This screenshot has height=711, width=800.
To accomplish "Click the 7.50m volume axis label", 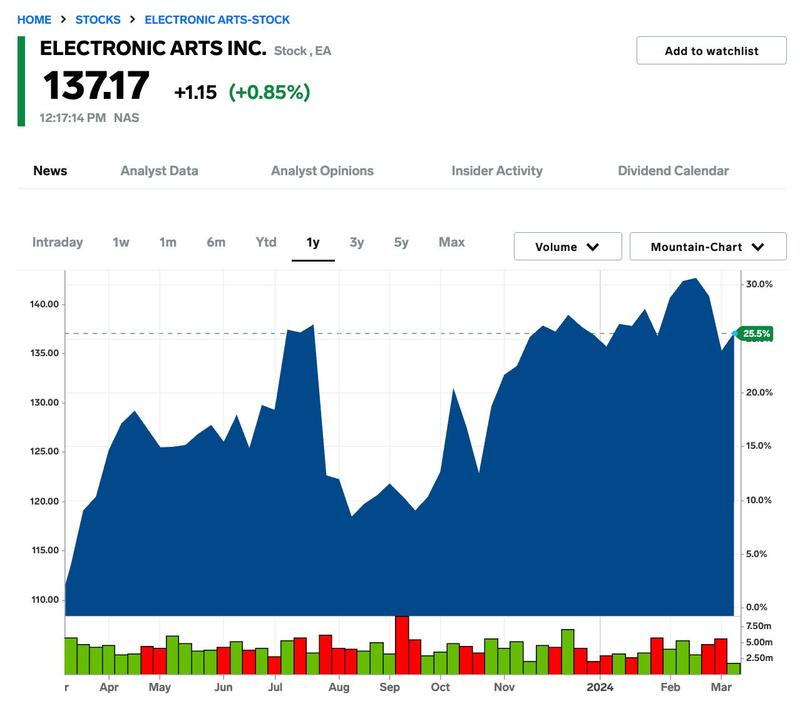I will tap(759, 626).
